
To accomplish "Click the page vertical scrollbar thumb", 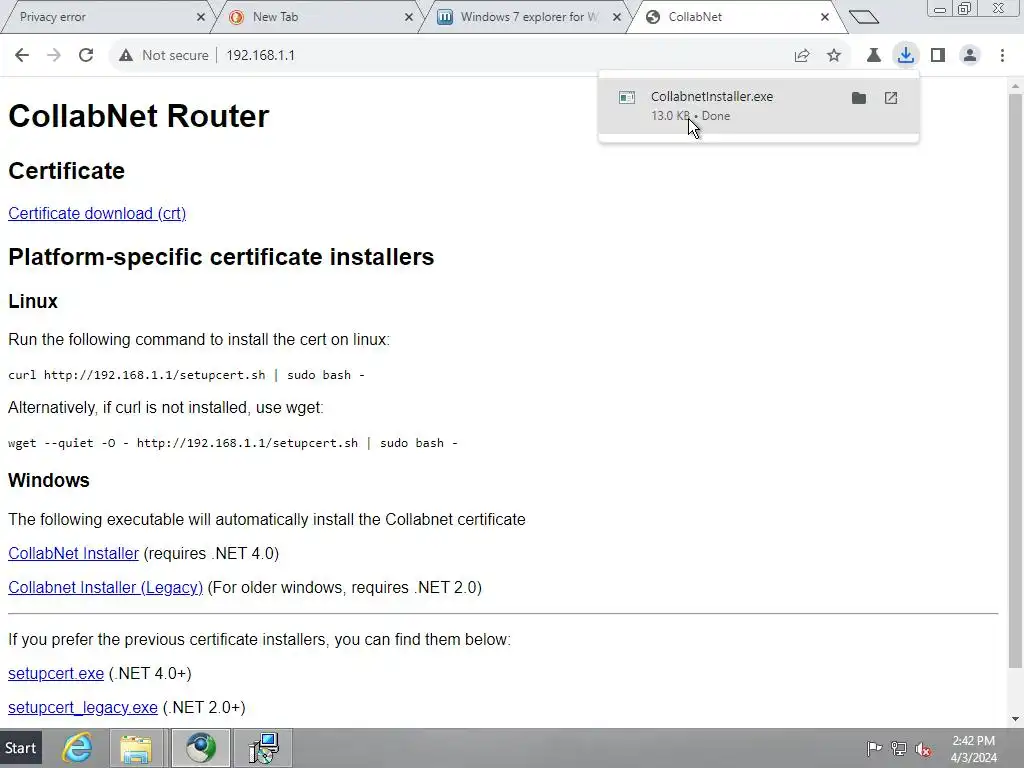I will click(x=1015, y=381).
